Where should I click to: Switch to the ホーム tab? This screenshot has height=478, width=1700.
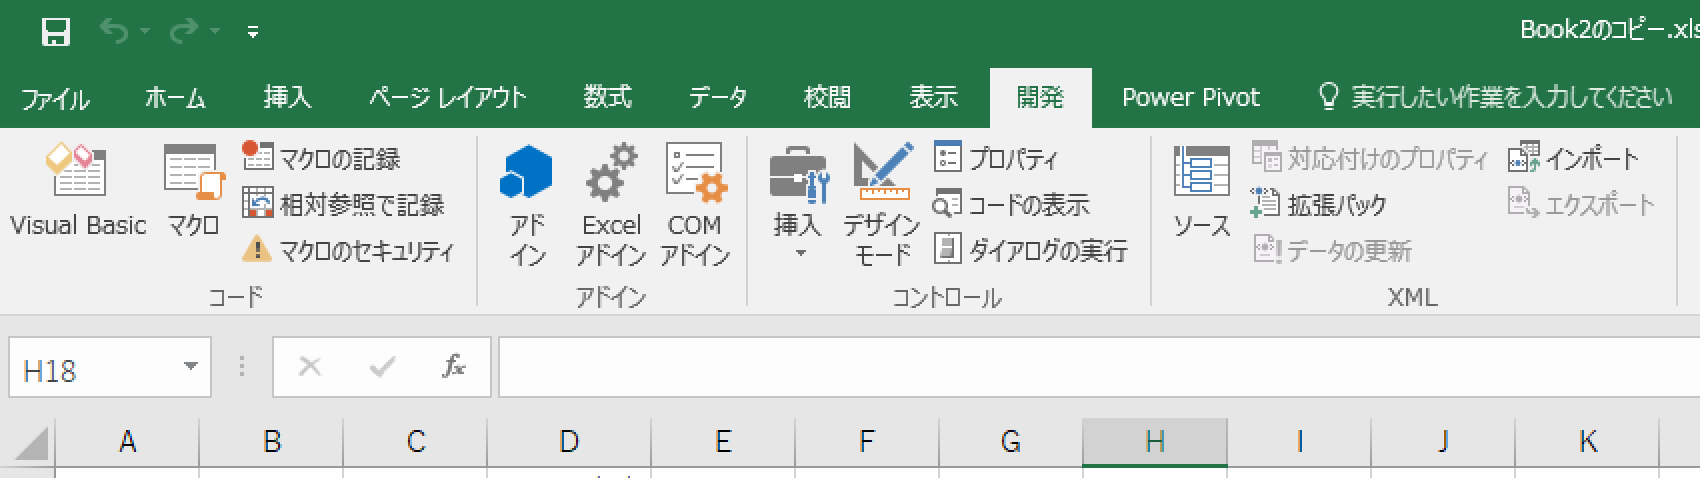point(175,97)
